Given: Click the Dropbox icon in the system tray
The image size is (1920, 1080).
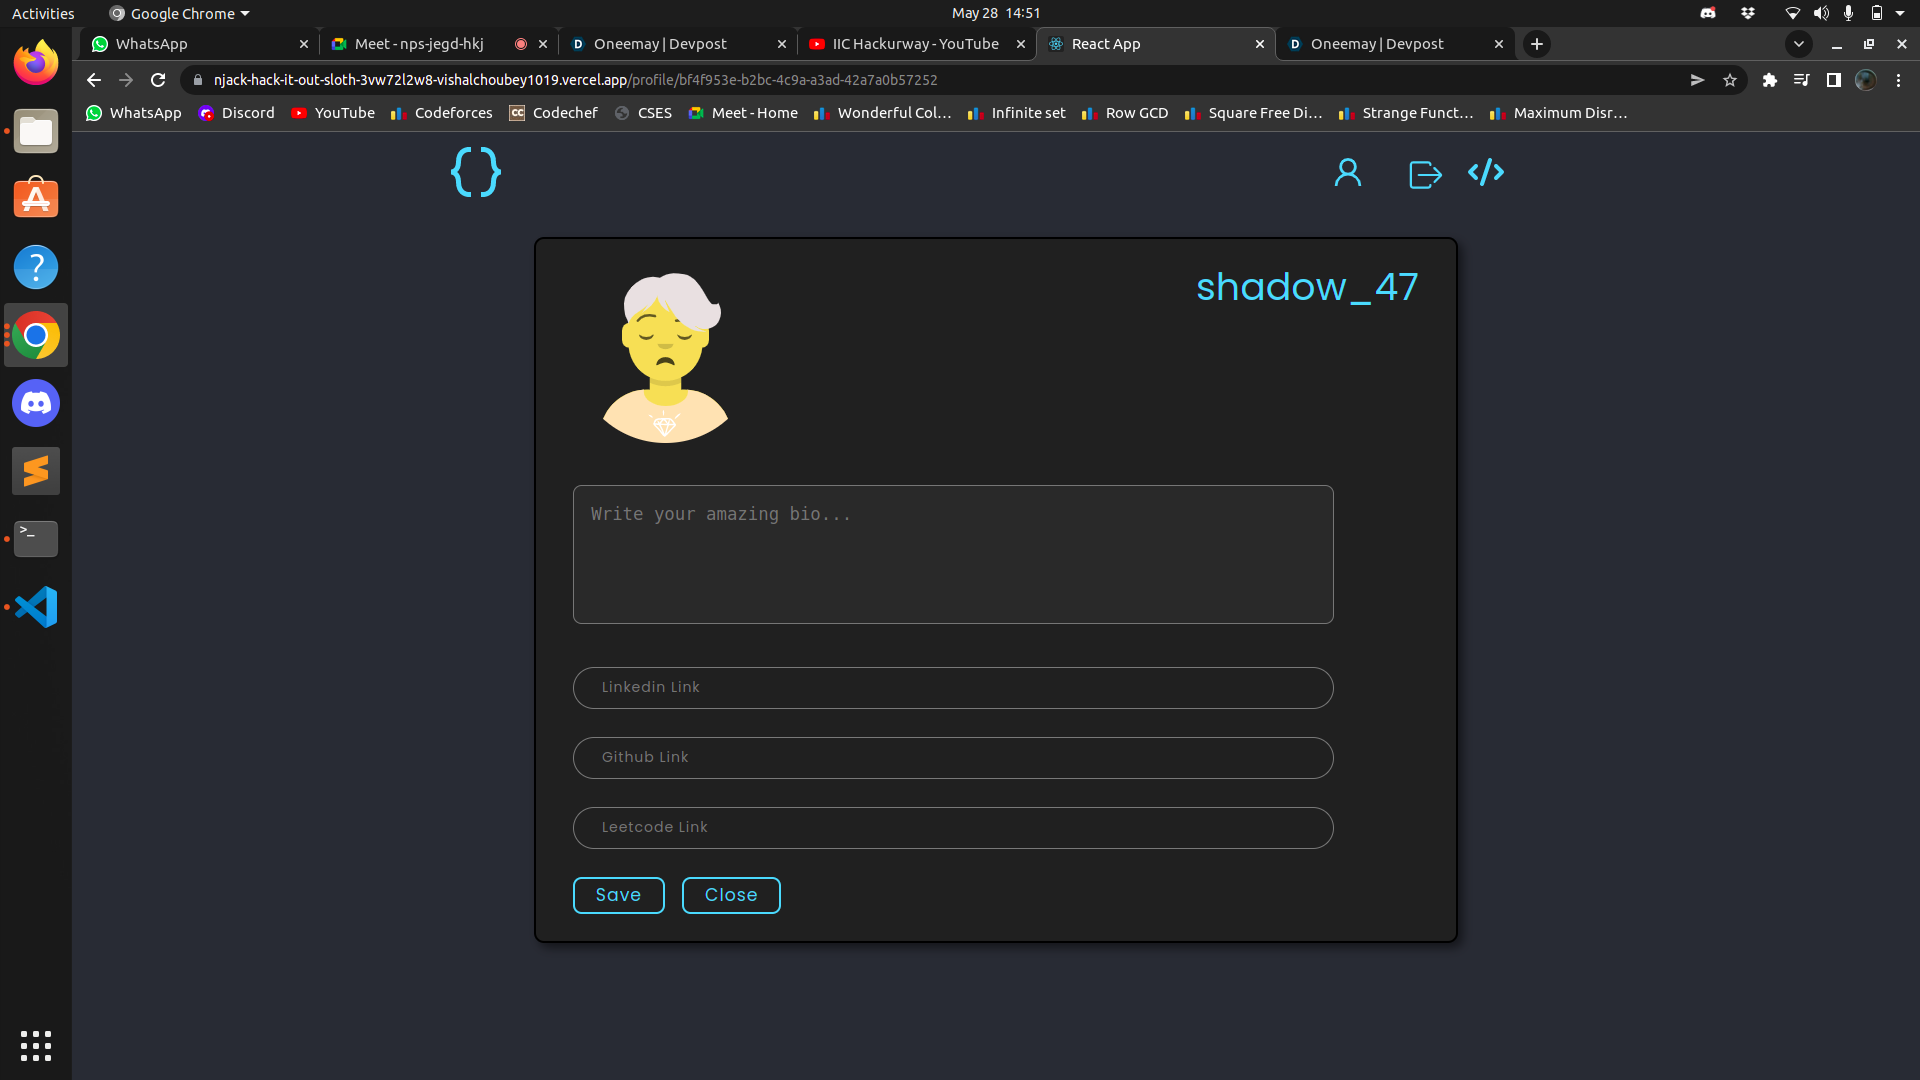Looking at the screenshot, I should [1748, 13].
